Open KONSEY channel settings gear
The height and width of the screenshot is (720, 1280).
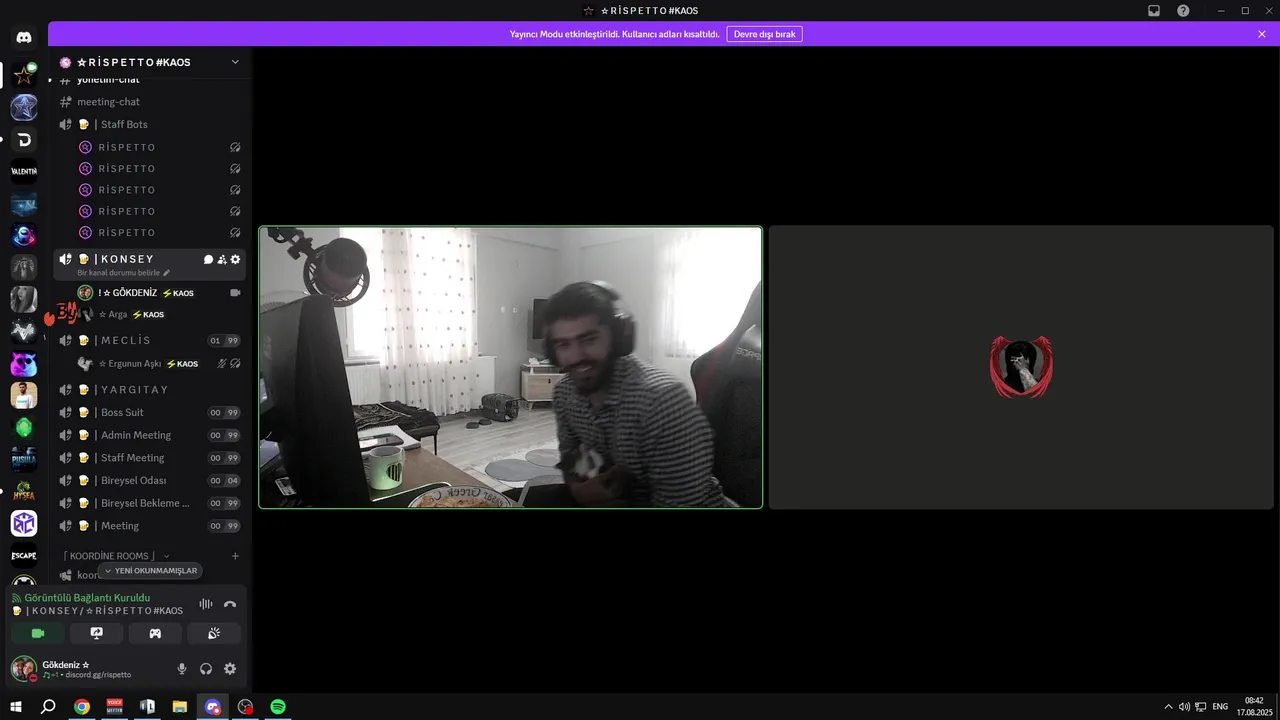tap(235, 259)
